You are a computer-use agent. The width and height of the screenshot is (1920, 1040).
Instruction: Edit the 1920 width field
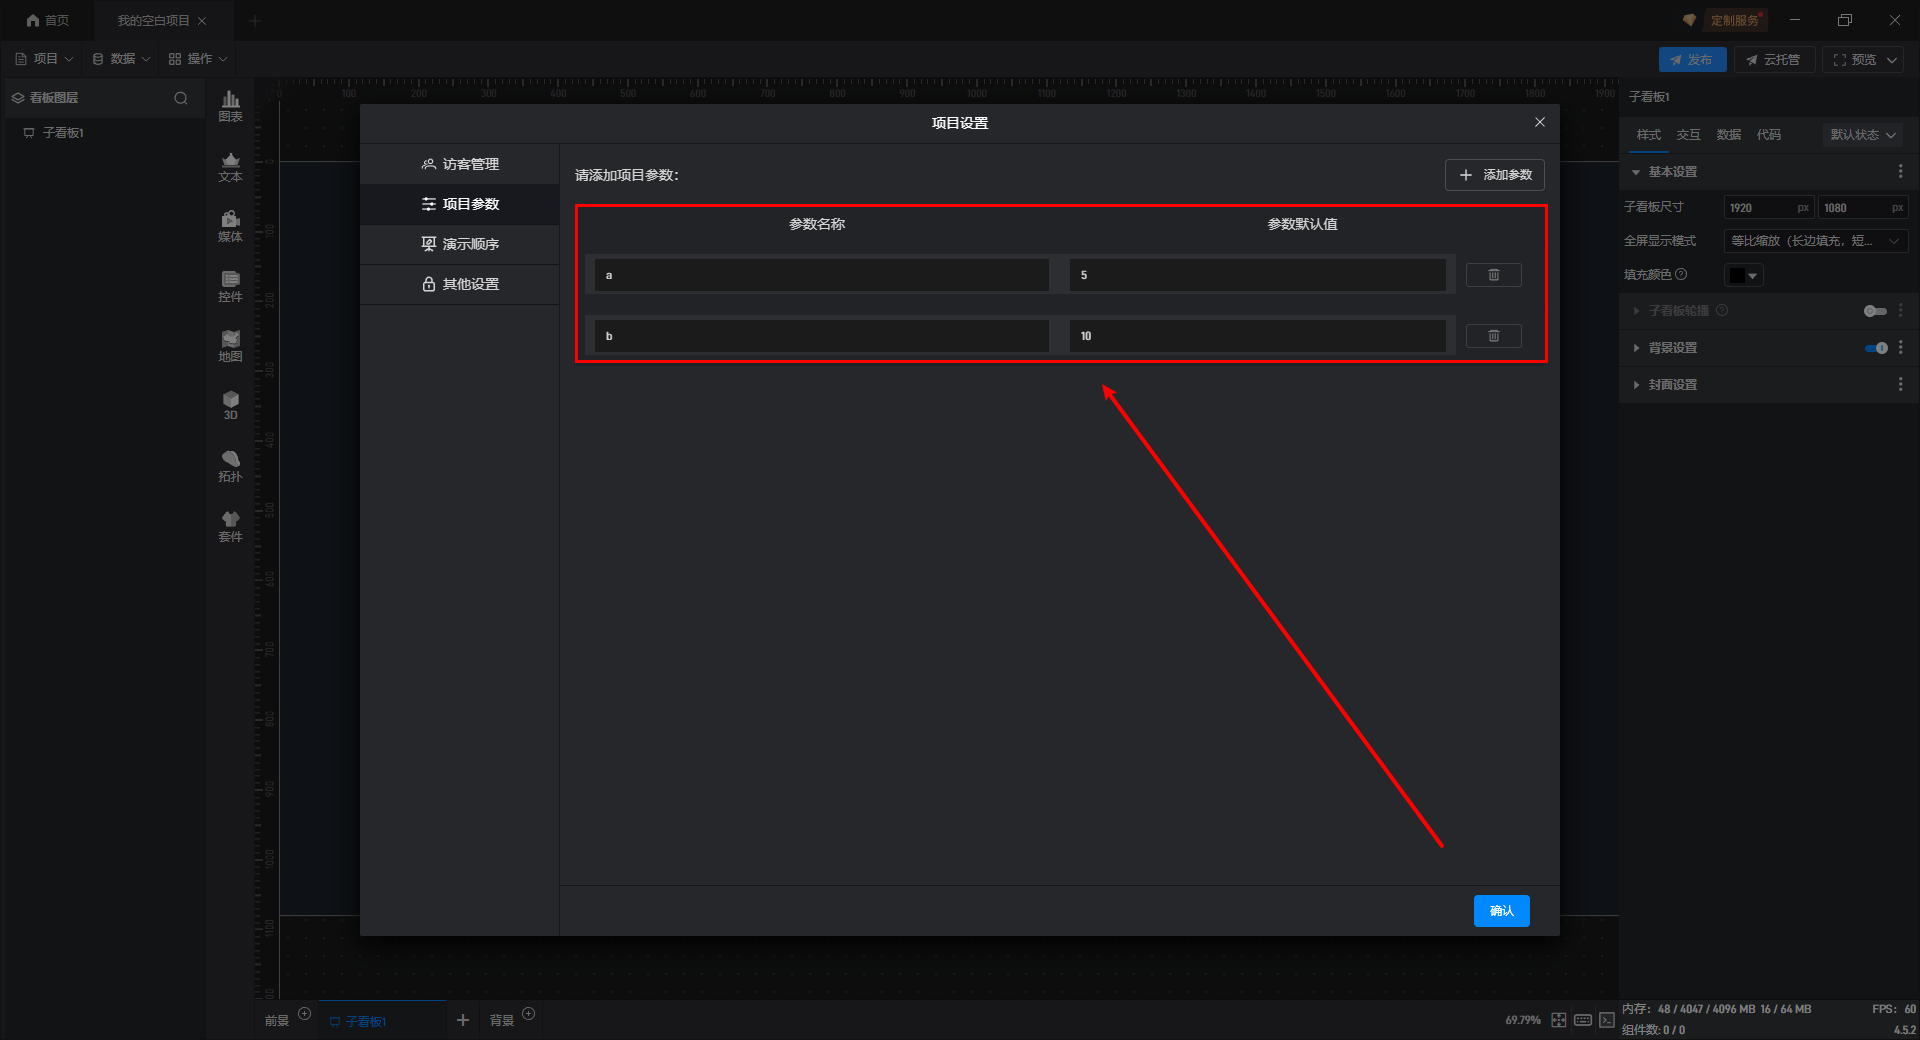[1769, 208]
